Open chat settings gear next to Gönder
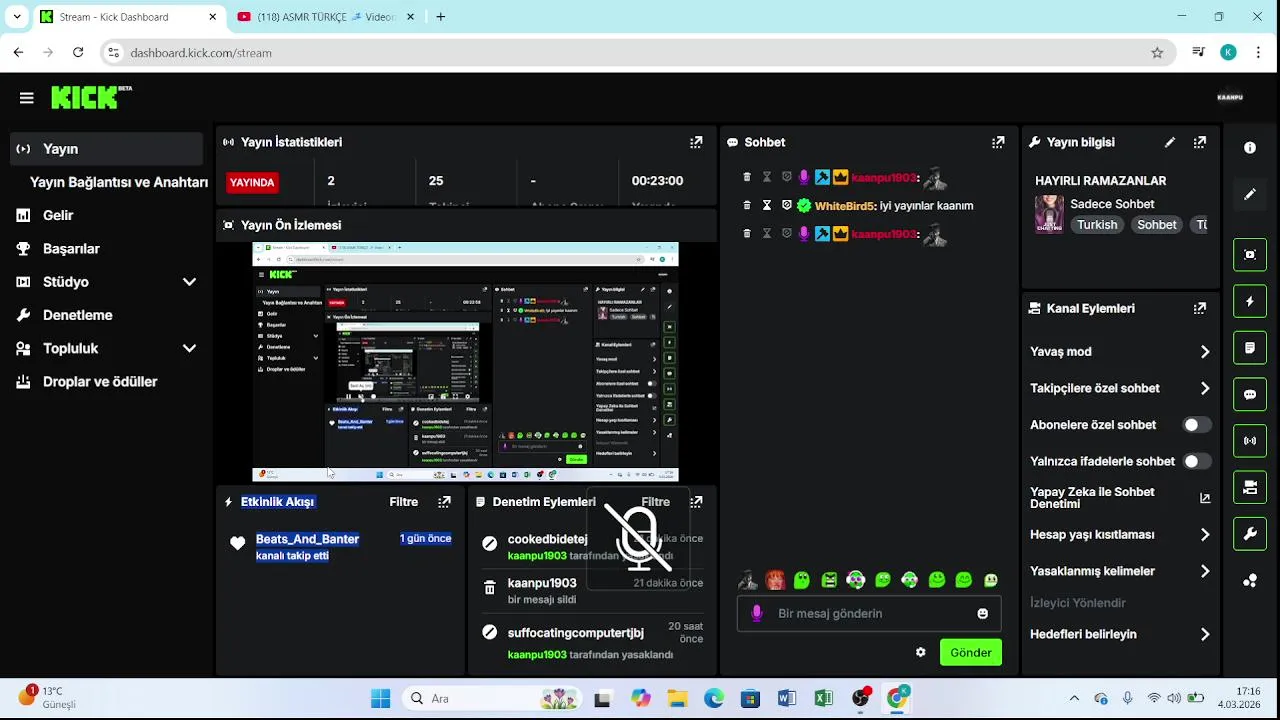Screen dimensions: 1280x720 (920, 652)
